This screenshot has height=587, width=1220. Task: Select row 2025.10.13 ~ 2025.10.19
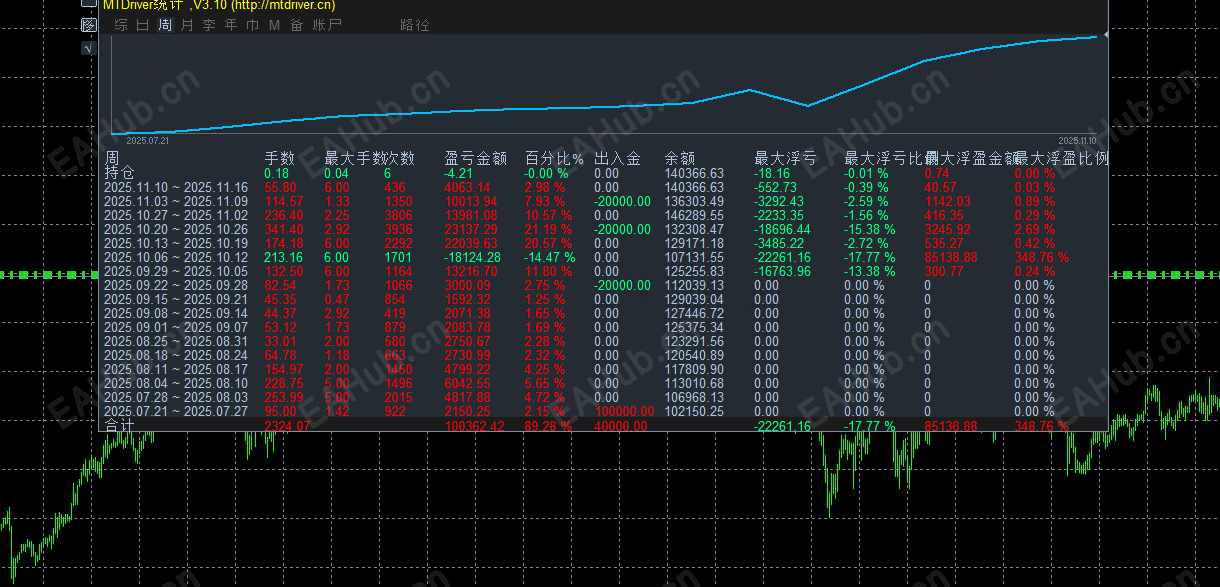click(x=176, y=243)
